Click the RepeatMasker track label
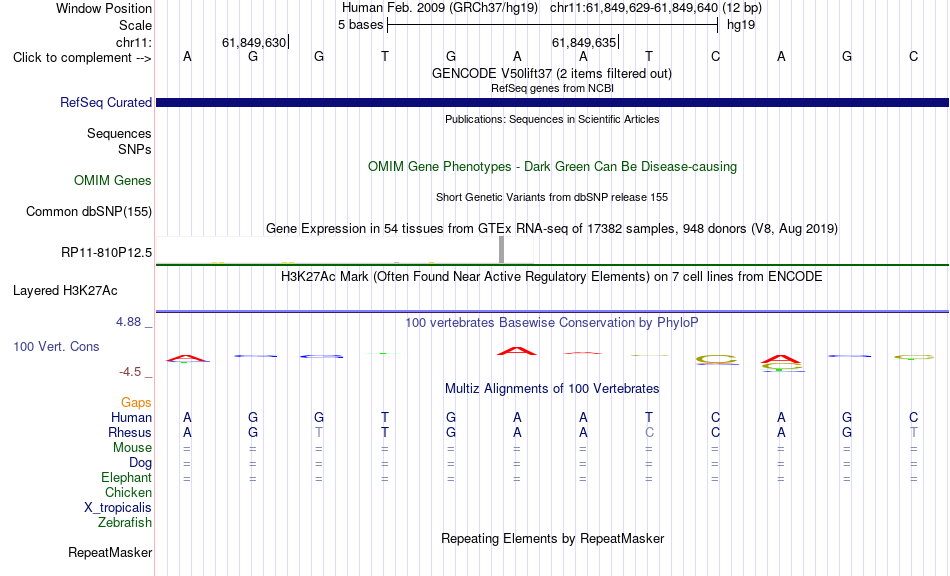Viewport: 950px width, 576px height. pyautogui.click(x=110, y=552)
